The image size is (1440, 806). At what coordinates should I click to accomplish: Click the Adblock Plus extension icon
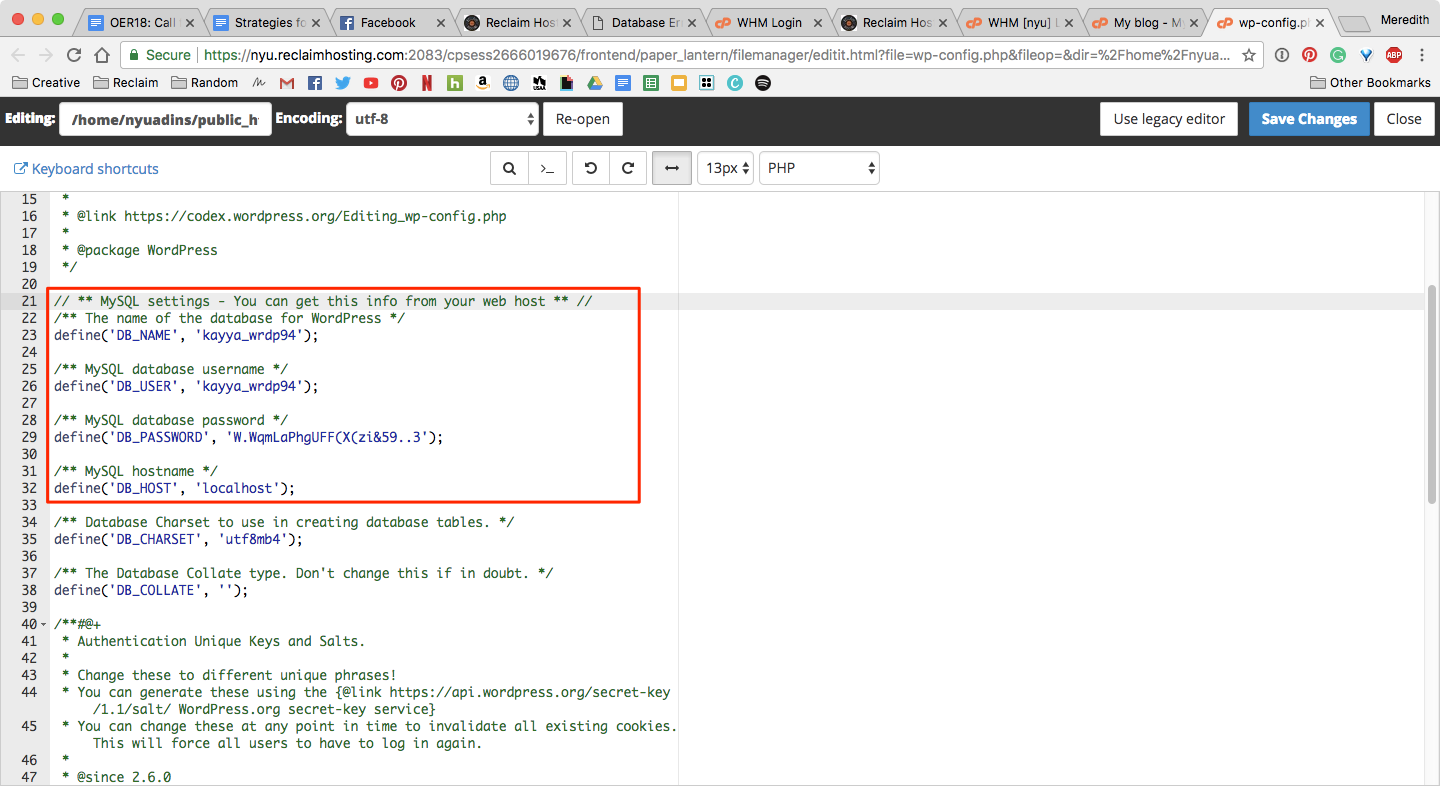1394,55
